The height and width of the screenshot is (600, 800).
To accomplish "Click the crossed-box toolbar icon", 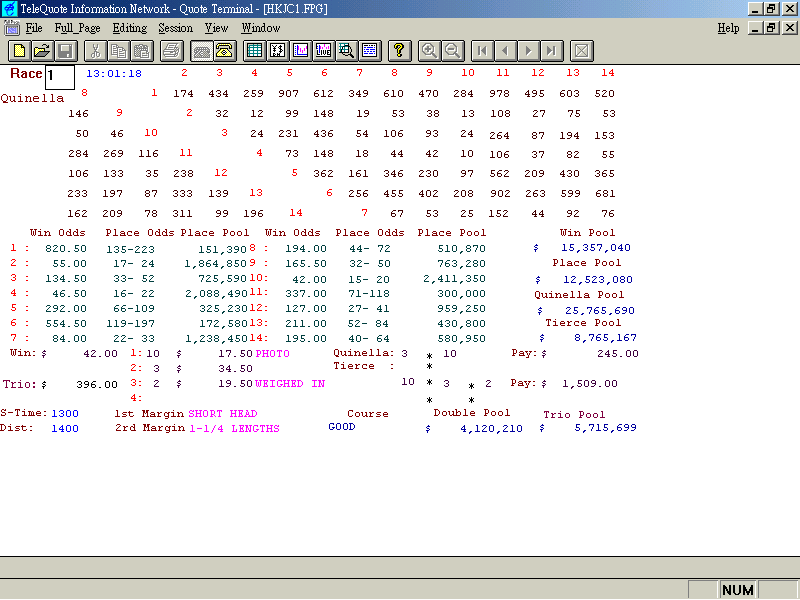I will pyautogui.click(x=582, y=51).
